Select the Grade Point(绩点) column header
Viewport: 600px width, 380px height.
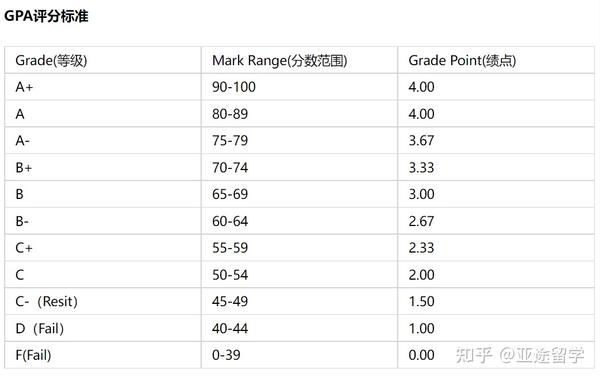496,60
